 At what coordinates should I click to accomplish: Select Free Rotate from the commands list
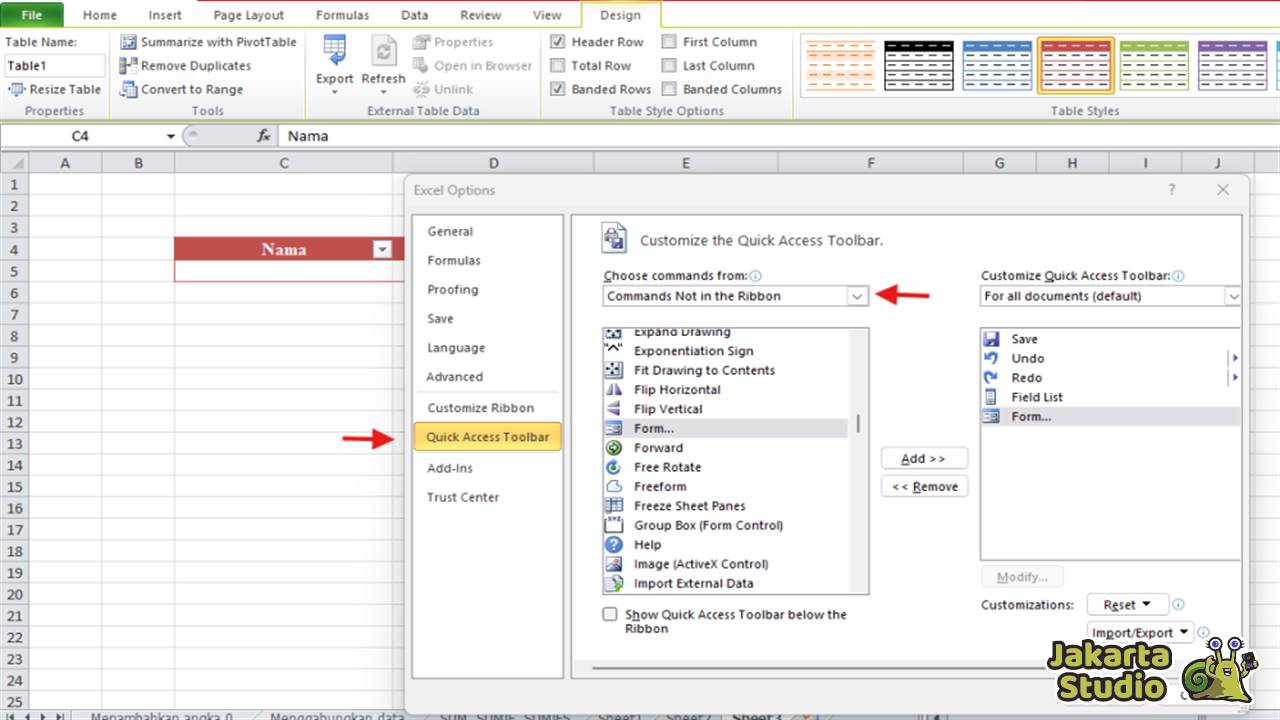click(666, 467)
